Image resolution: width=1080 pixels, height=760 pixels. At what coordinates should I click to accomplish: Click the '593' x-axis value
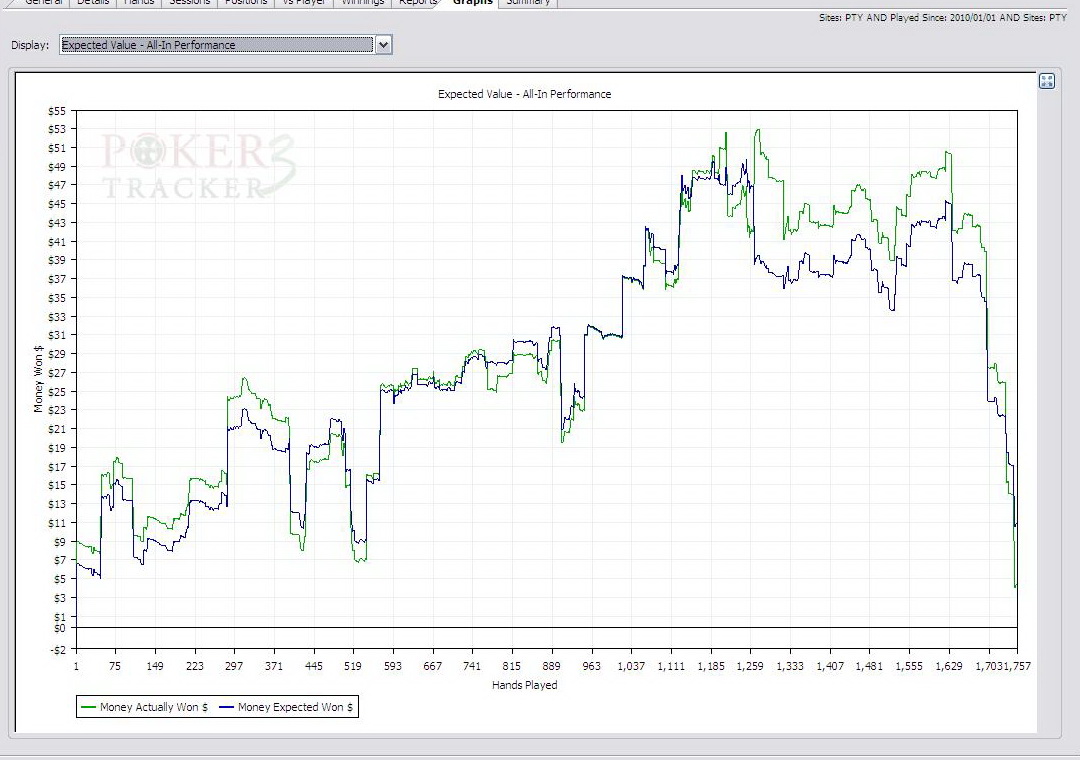point(393,666)
